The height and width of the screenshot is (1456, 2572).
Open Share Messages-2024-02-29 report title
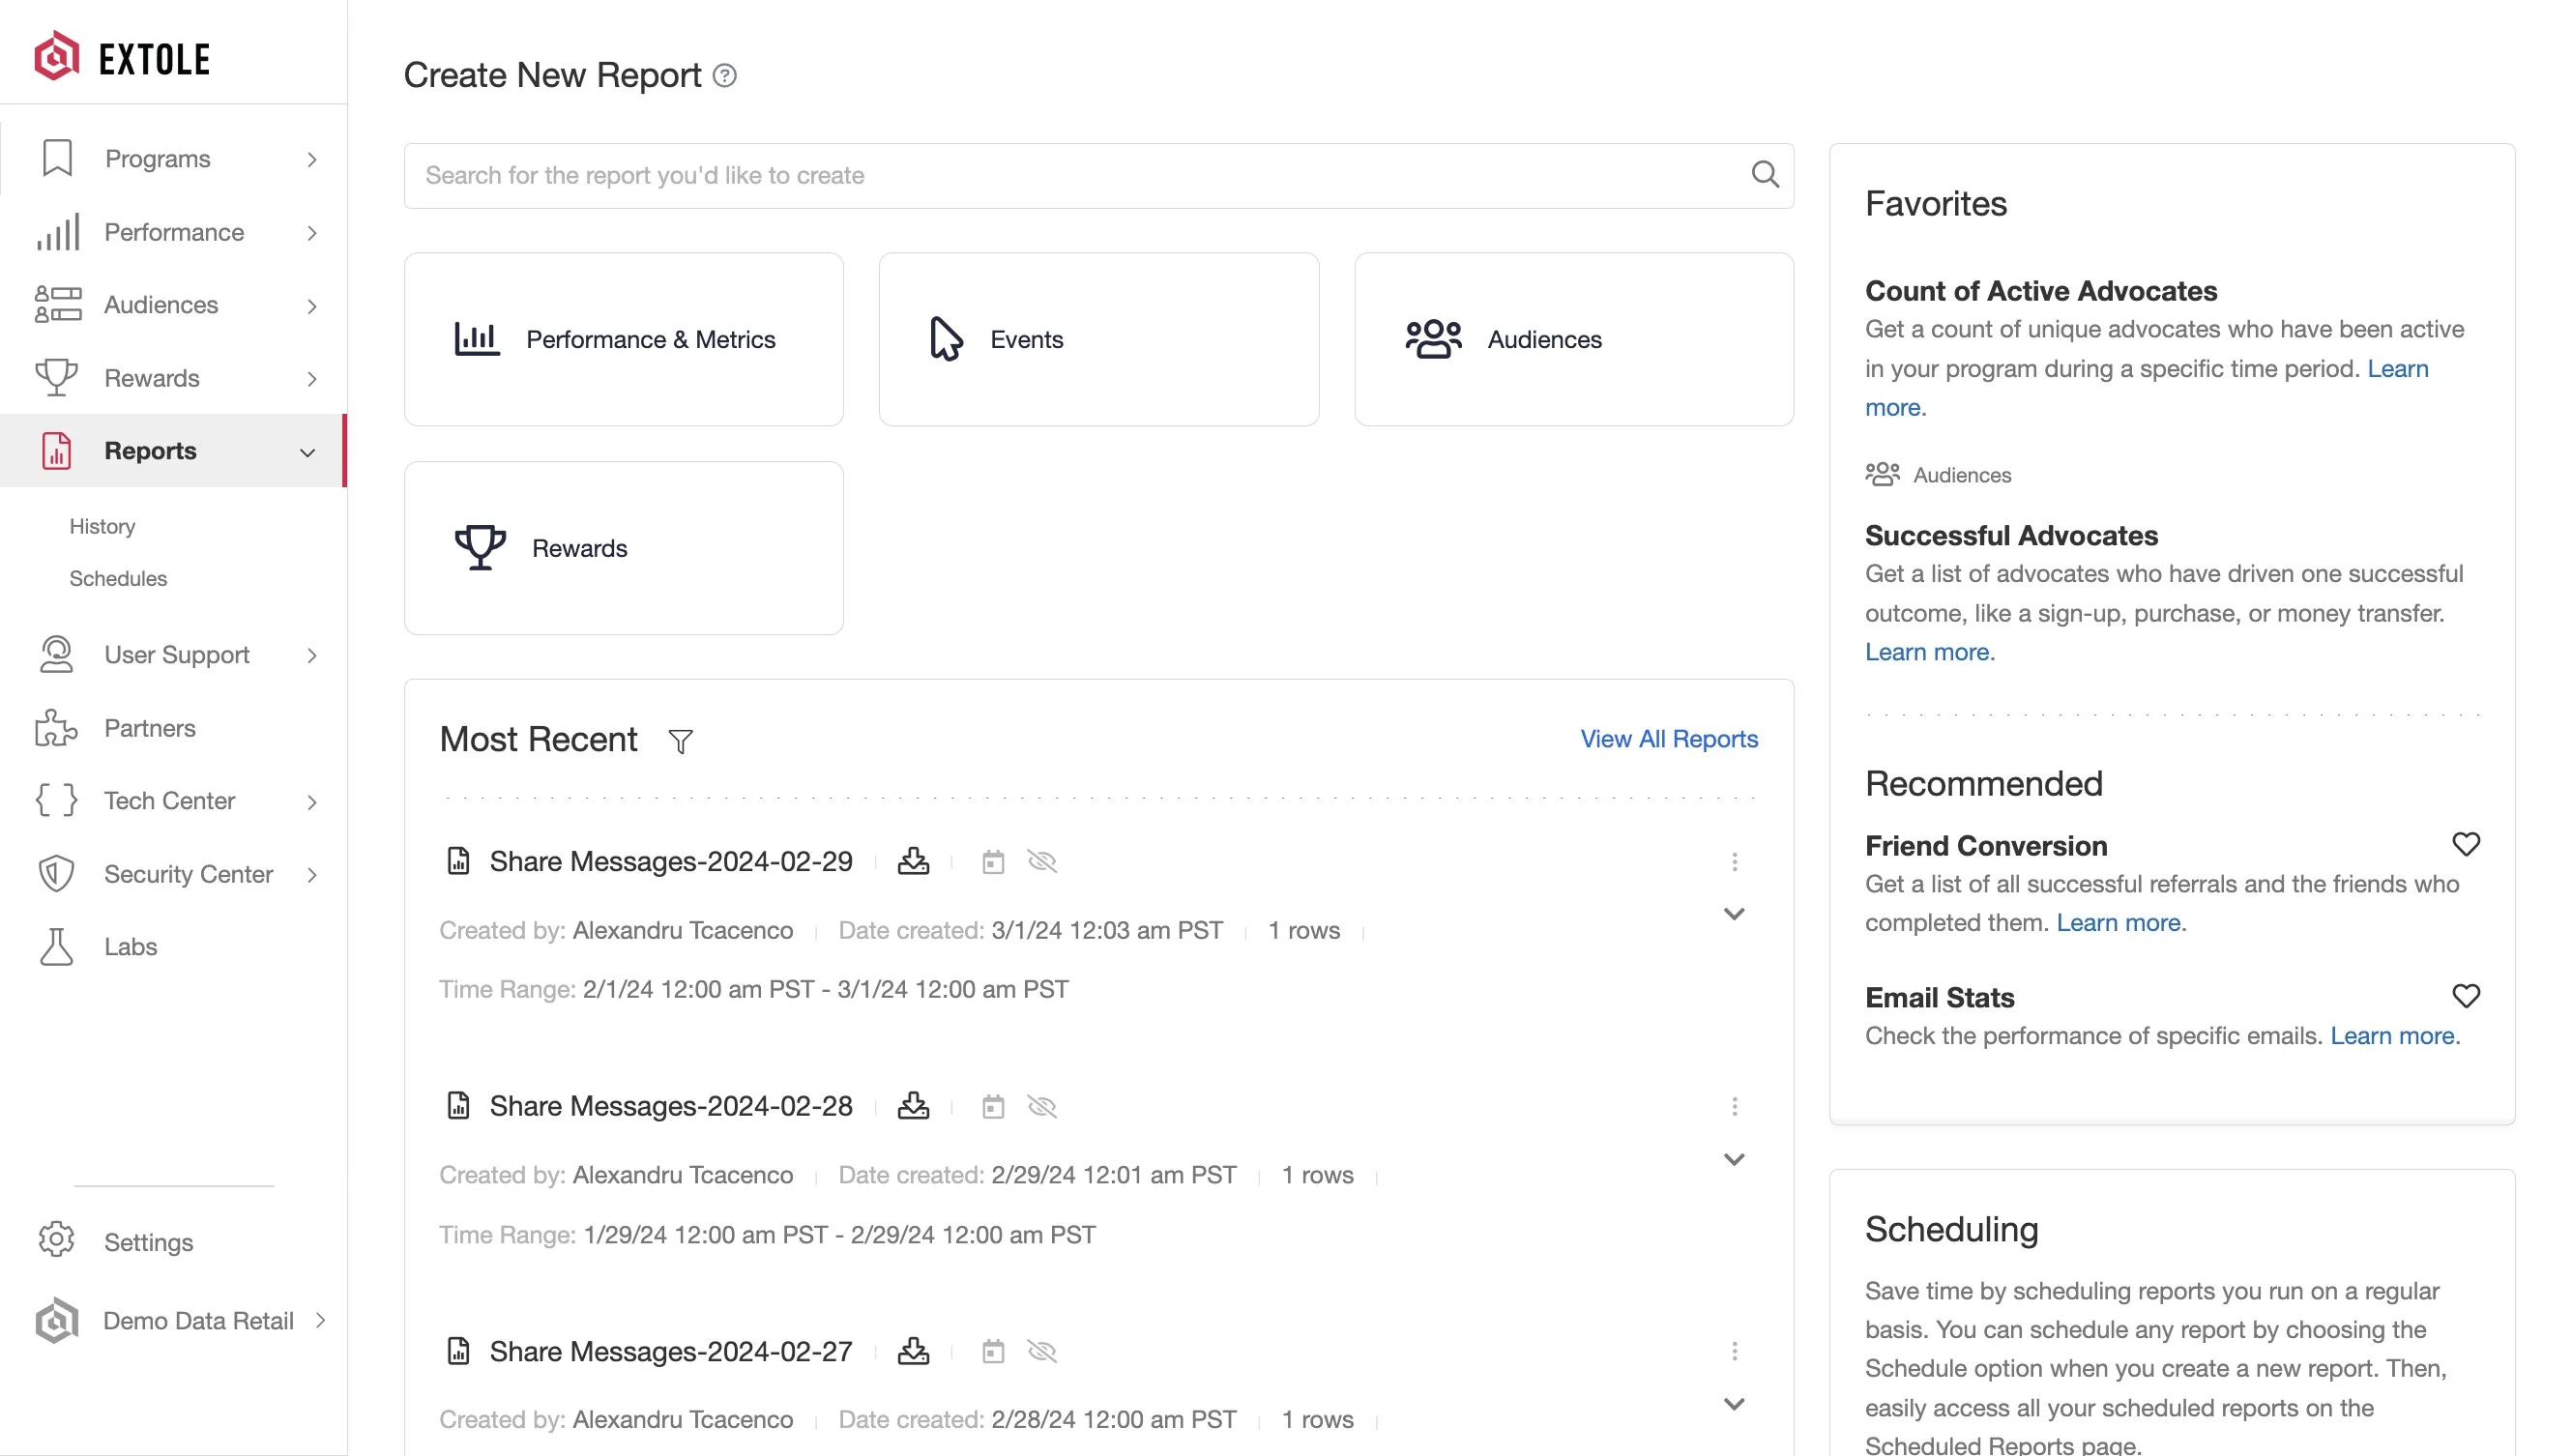[x=670, y=861]
